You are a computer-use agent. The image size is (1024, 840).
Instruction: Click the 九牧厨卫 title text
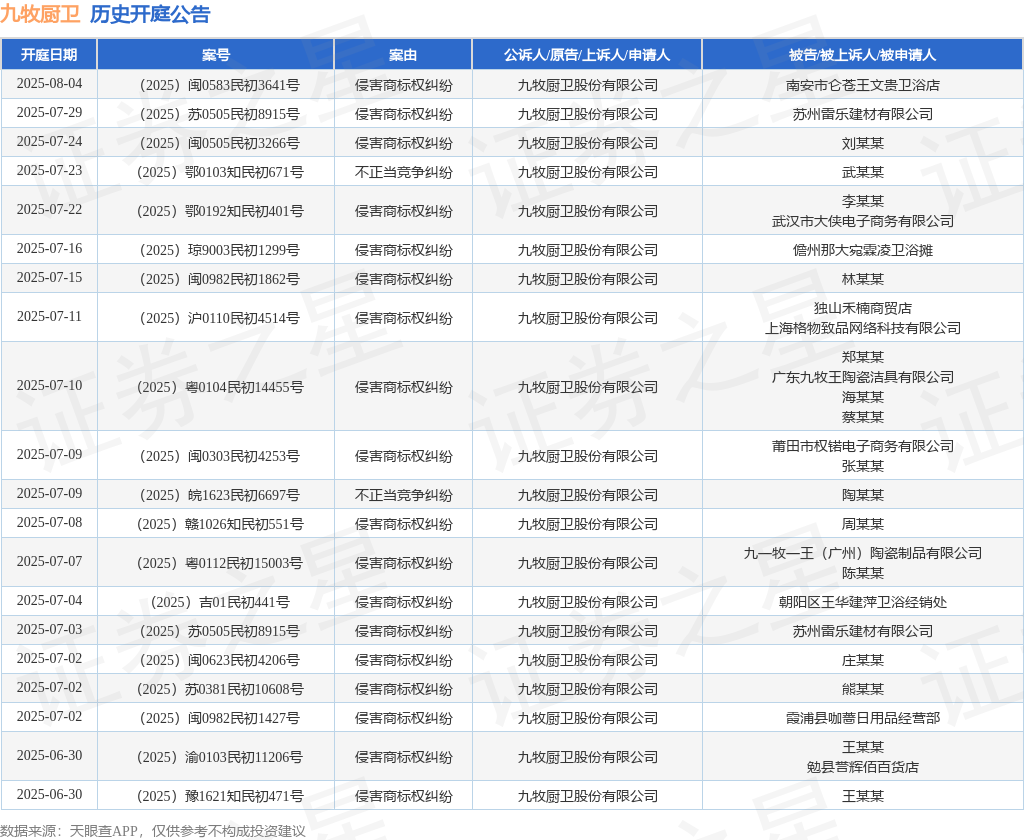[x=40, y=14]
